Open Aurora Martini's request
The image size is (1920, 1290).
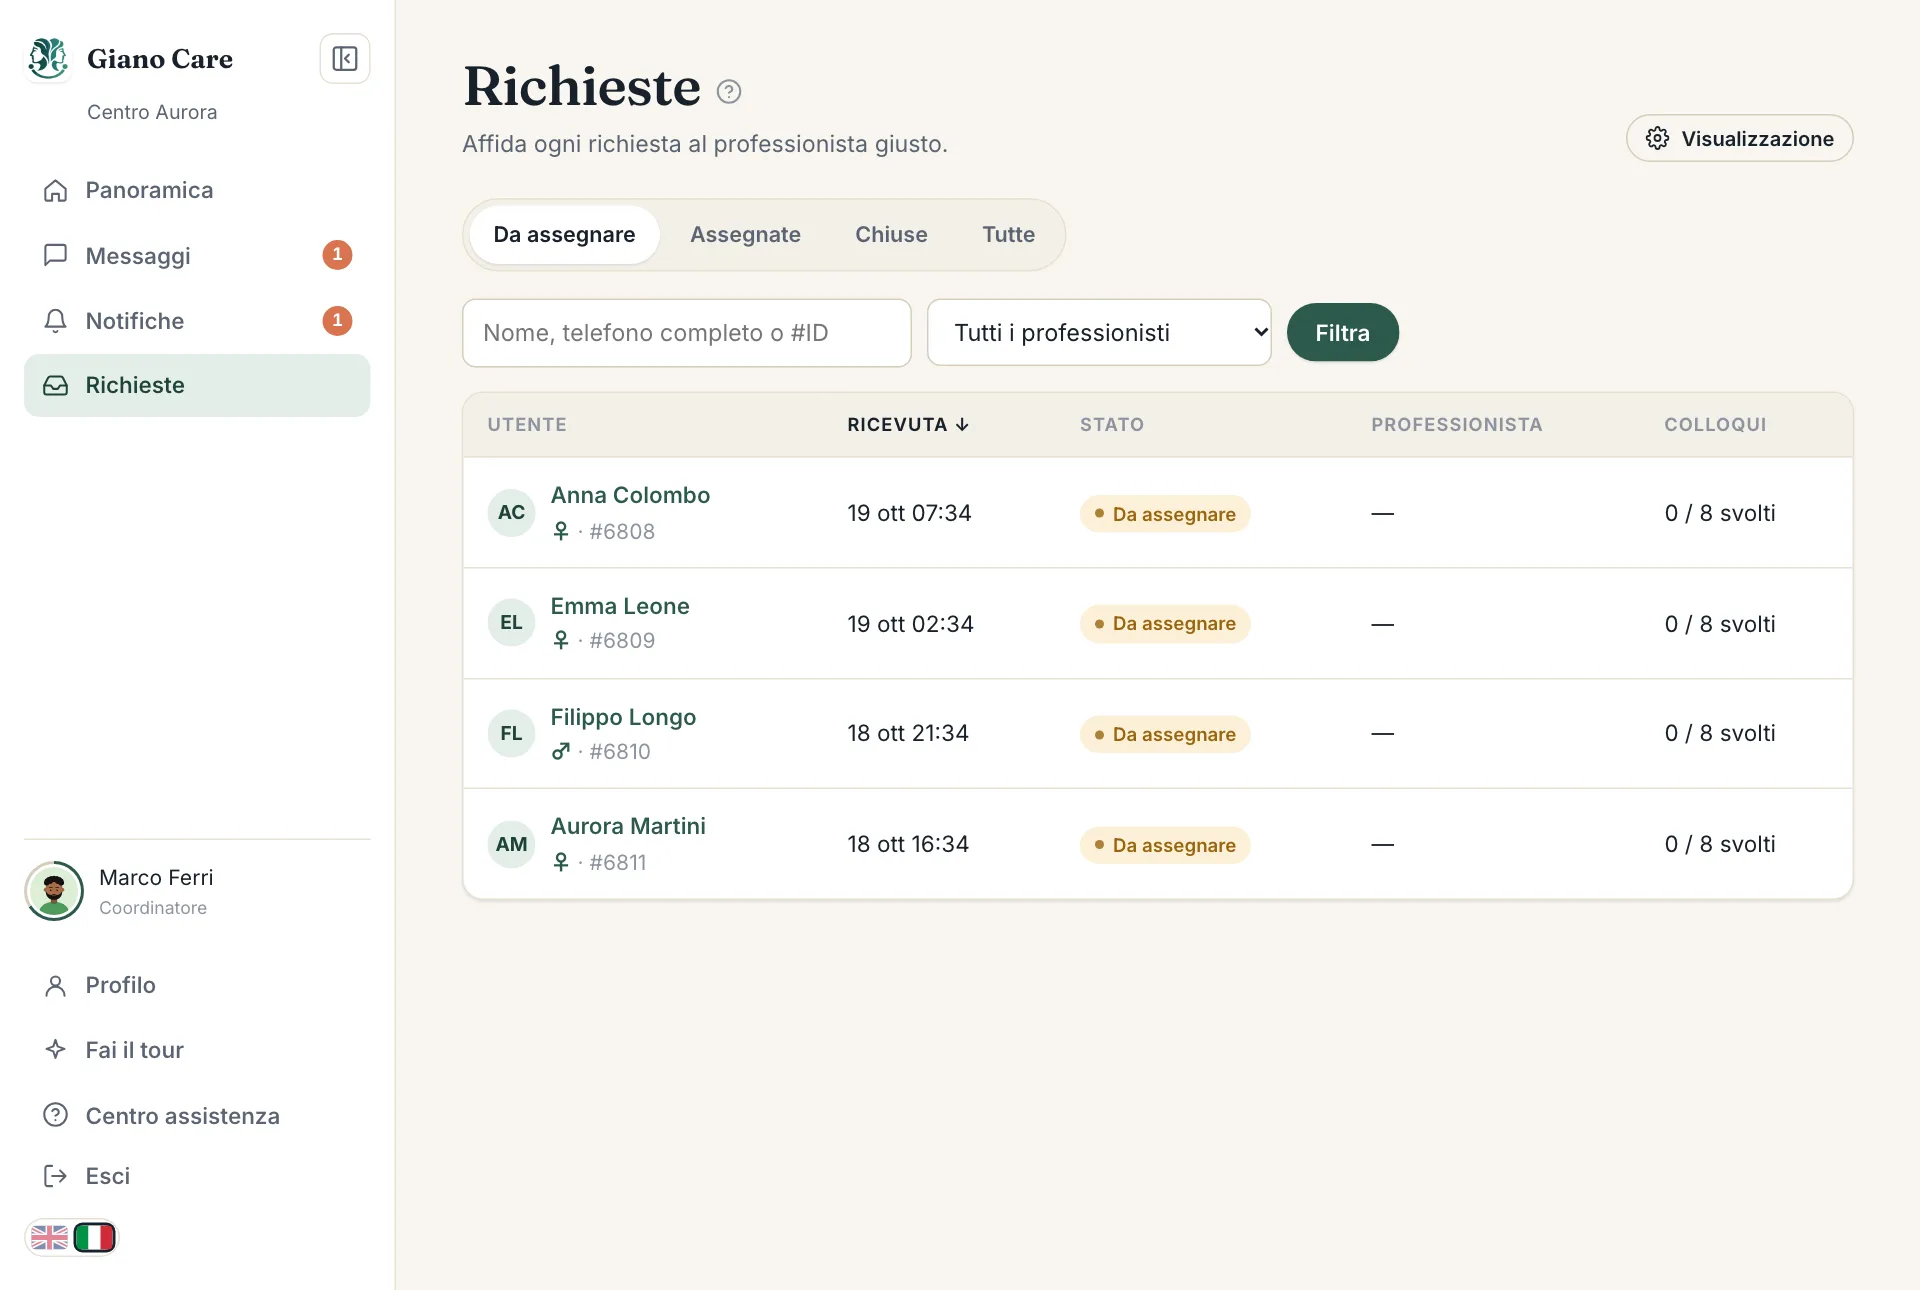[628, 826]
